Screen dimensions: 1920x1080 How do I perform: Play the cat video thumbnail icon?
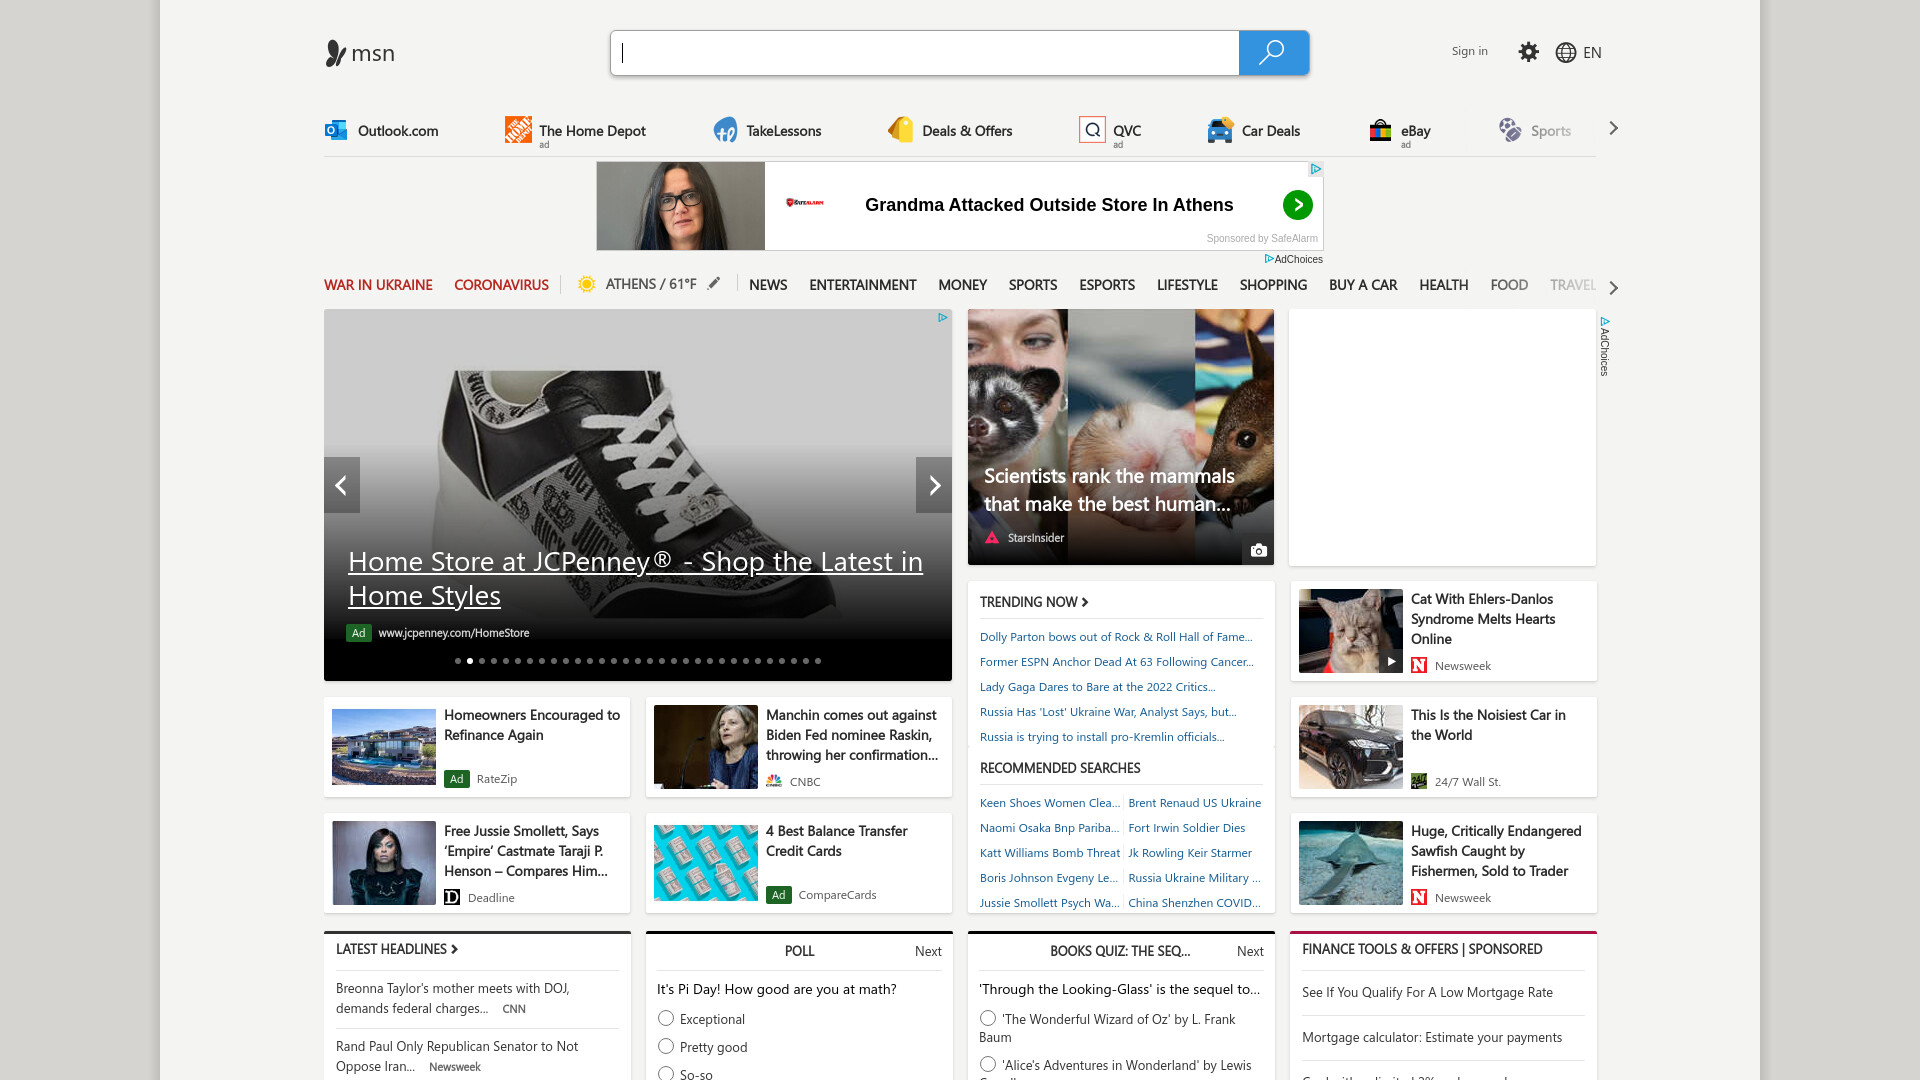pos(1391,661)
